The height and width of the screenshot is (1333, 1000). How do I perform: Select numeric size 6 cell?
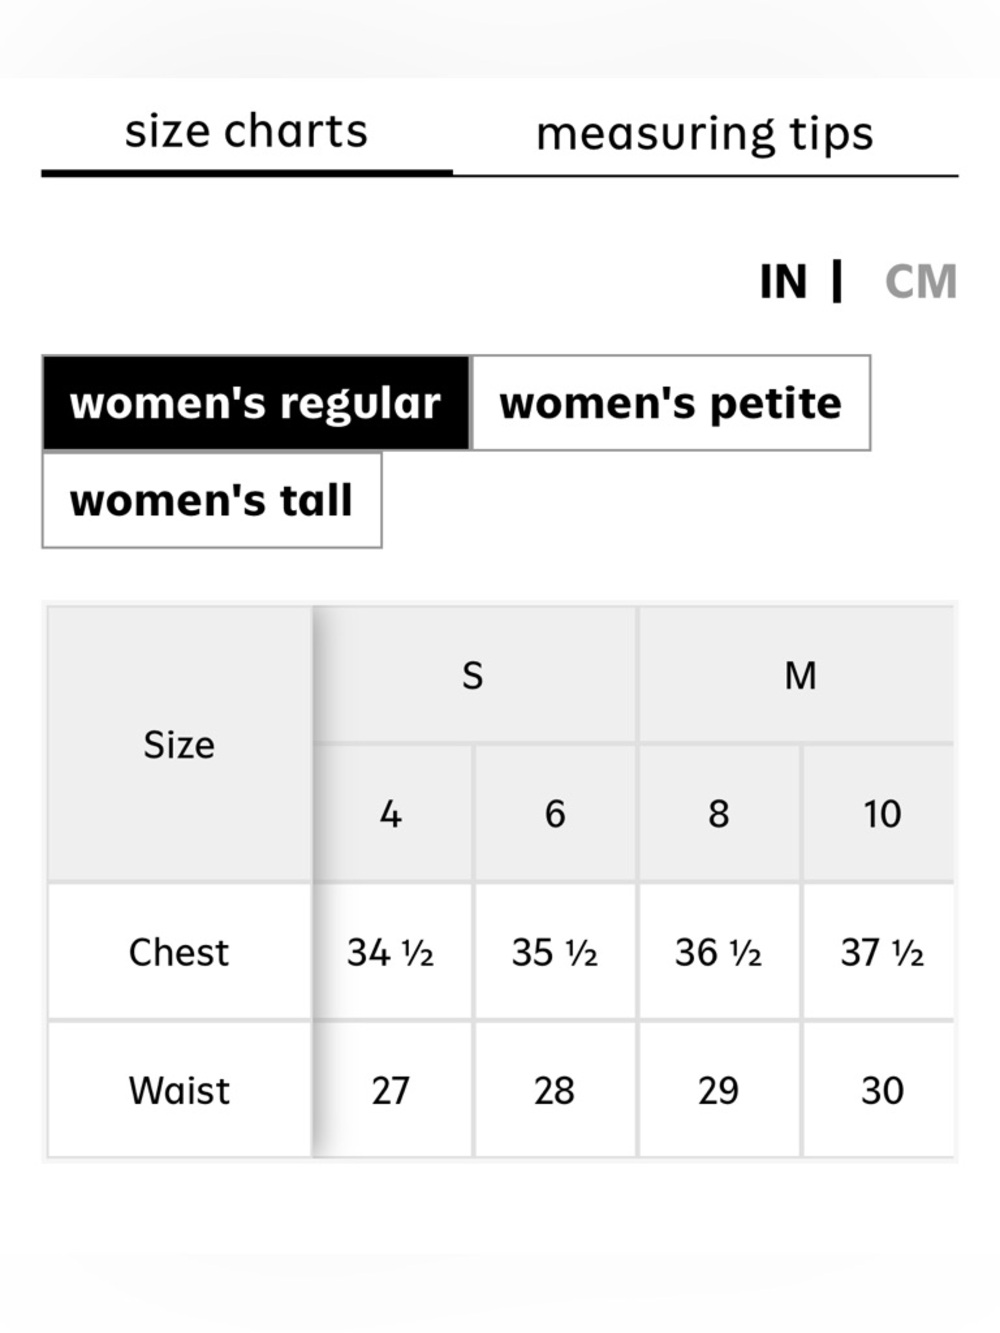click(555, 813)
